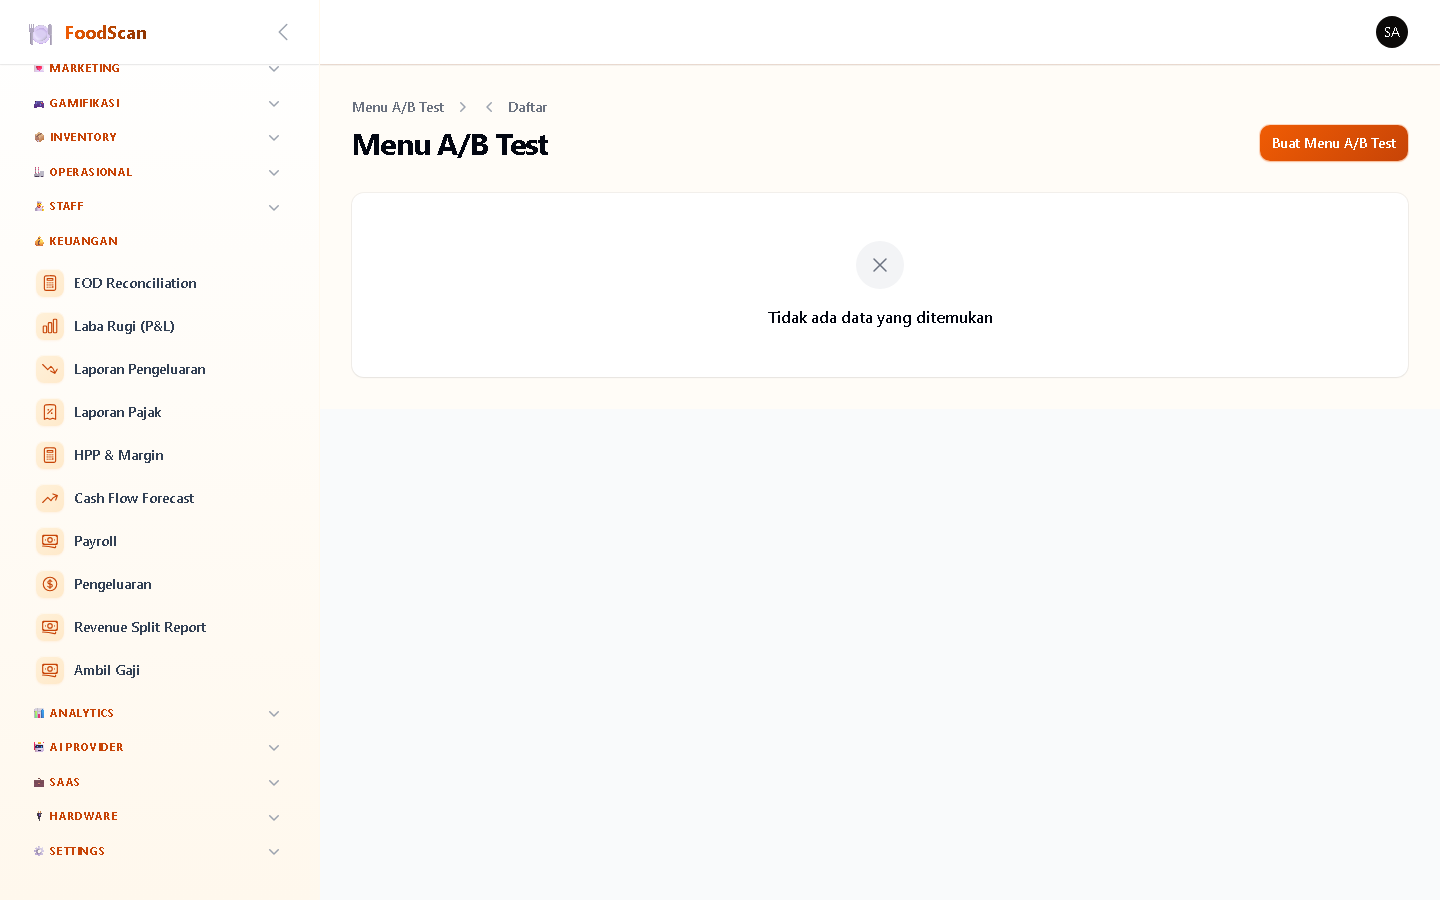
Task: Expand the Gamifikasi section chevron
Action: (x=274, y=104)
